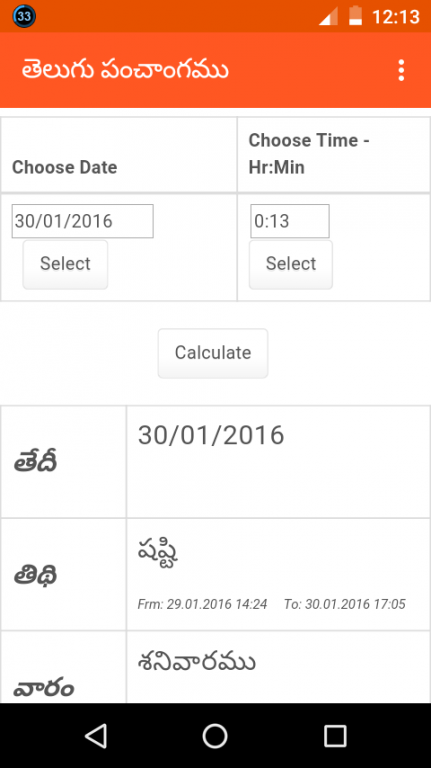This screenshot has height=768, width=431.
Task: Tap the battery icon in status bar
Action: [x=355, y=16]
